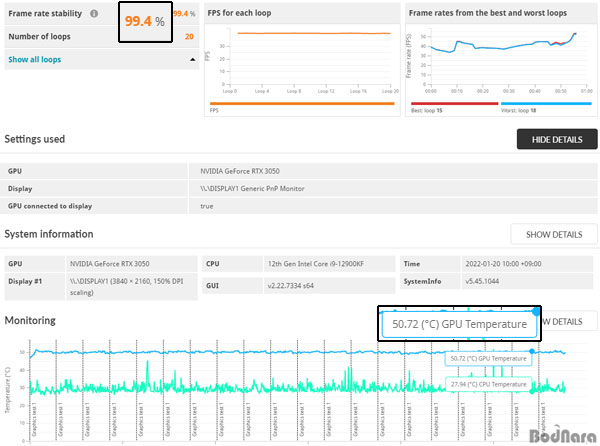The height and width of the screenshot is (446, 600).
Task: Click the HIDE DETAILS button
Action: coord(557,139)
